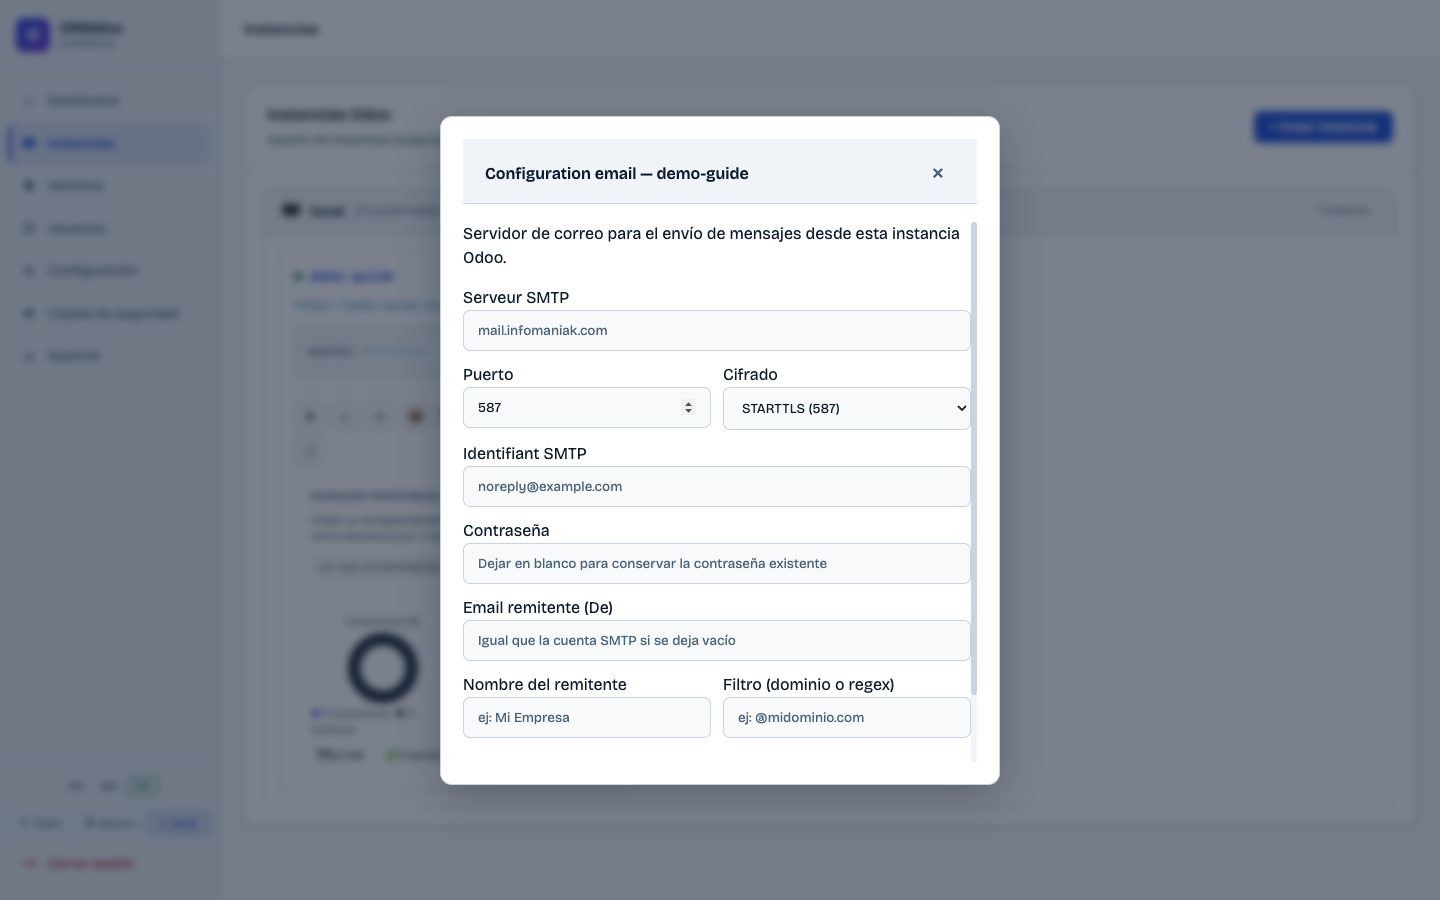
Task: Click the 'Serveur SMTP' label
Action: click(x=516, y=298)
